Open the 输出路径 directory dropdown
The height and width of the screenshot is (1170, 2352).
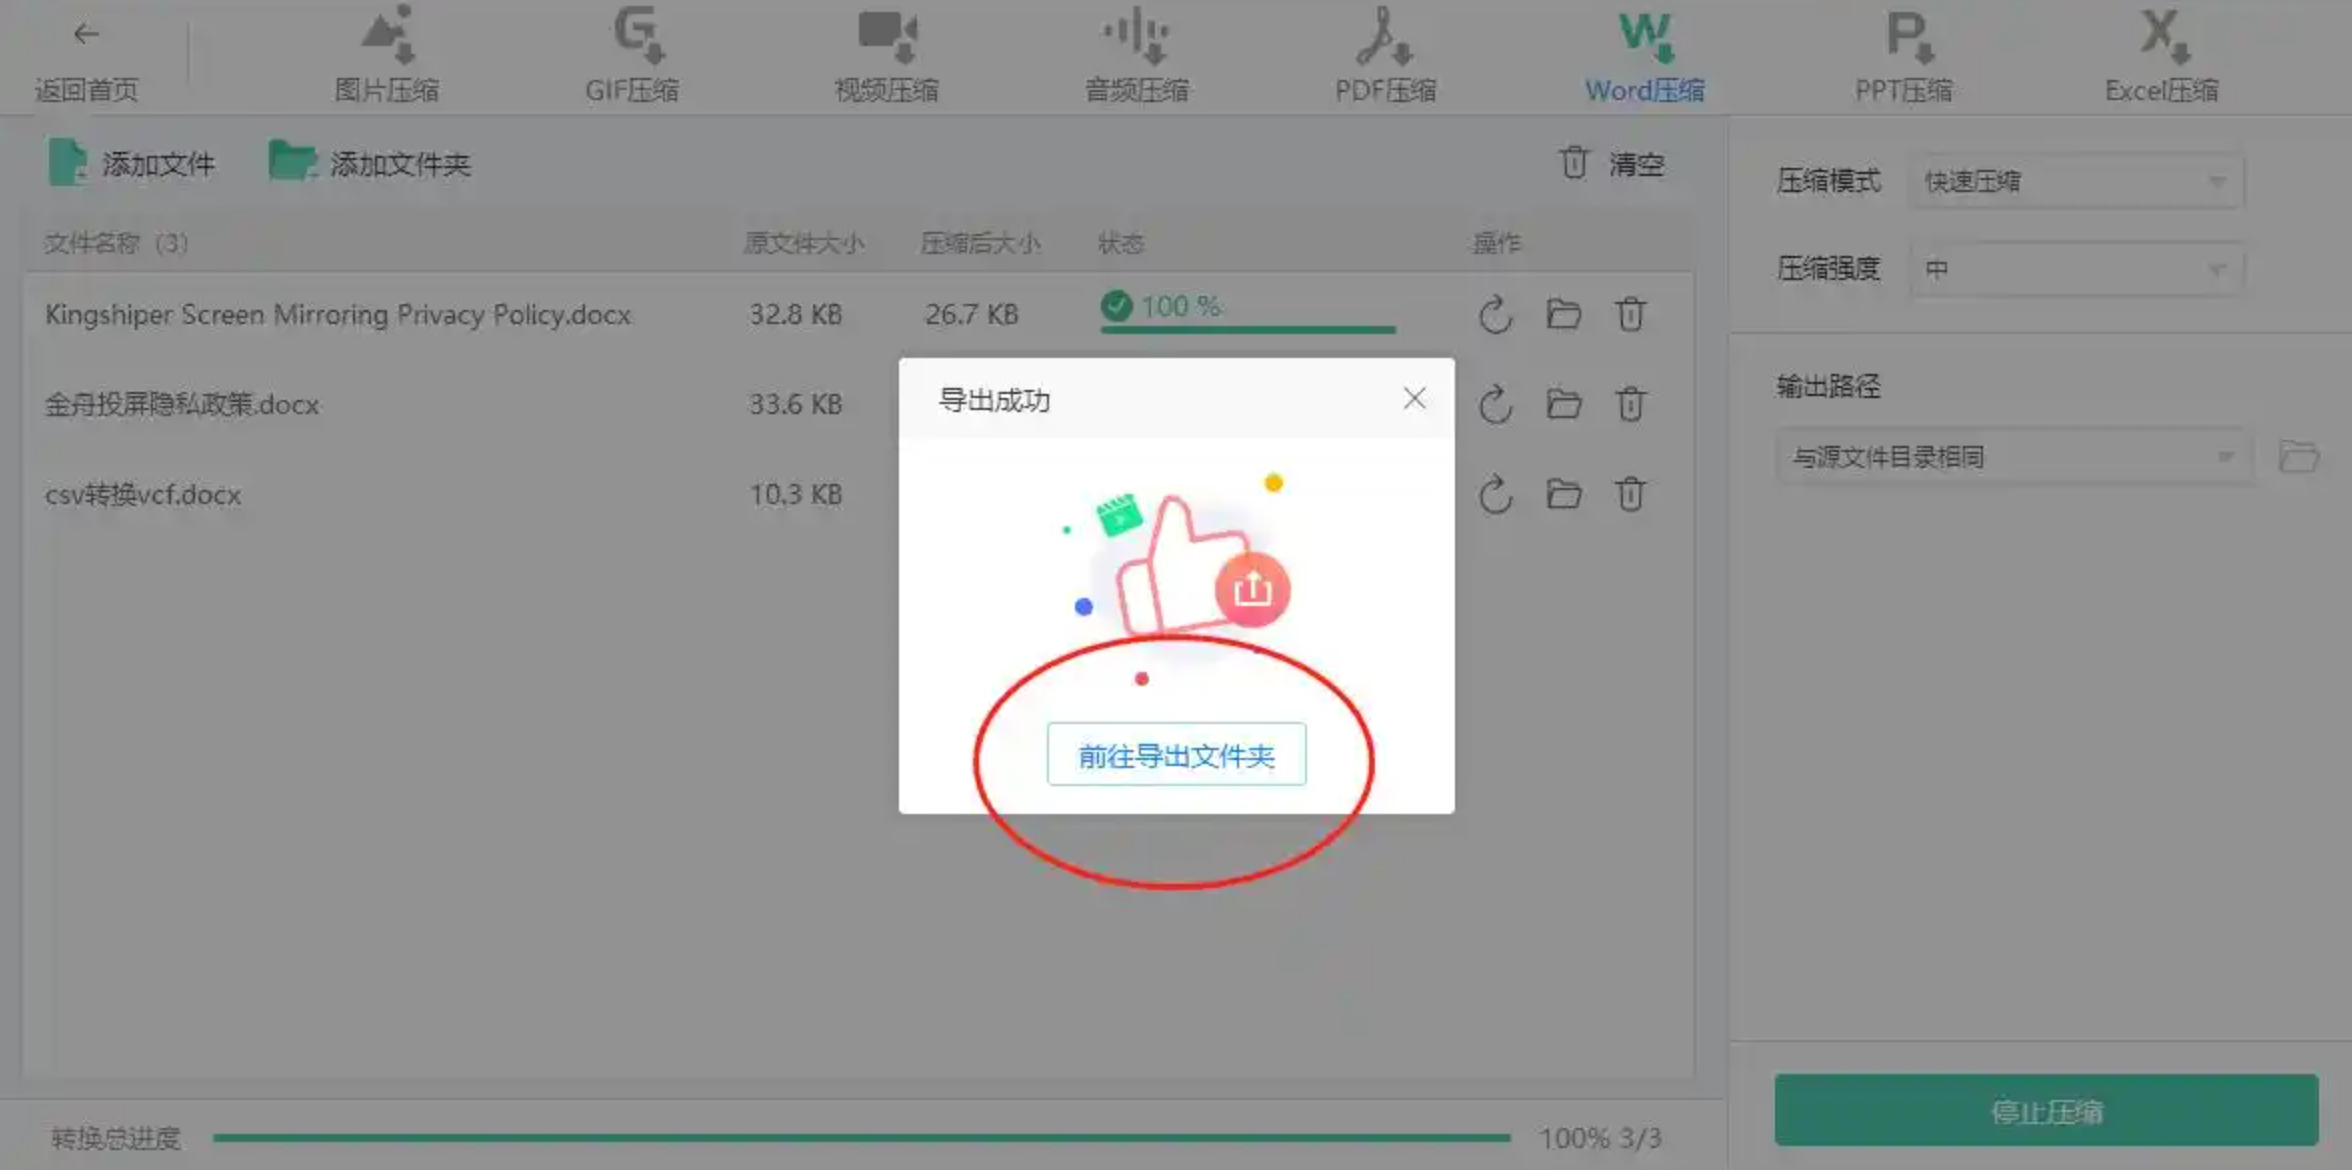click(x=2013, y=457)
